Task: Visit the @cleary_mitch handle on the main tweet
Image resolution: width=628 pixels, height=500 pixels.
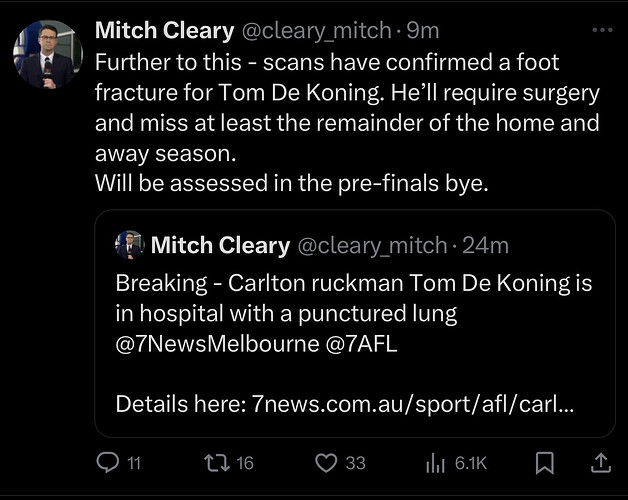Action: coord(316,30)
